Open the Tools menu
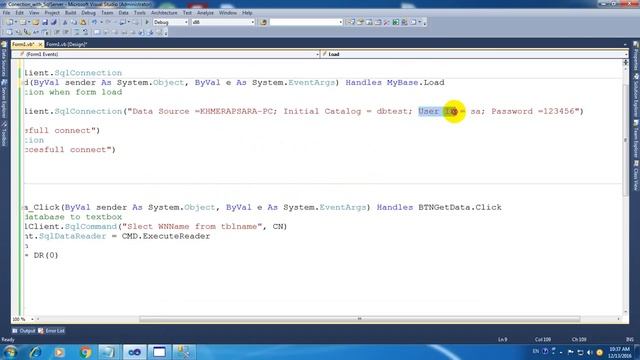 coord(139,13)
